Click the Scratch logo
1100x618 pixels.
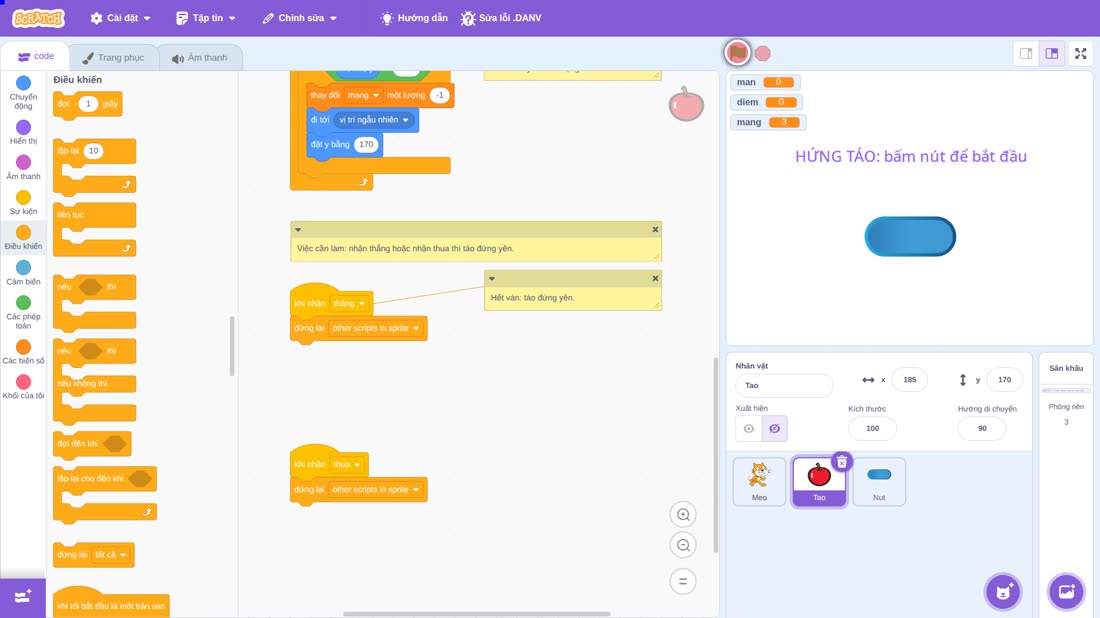(x=39, y=18)
